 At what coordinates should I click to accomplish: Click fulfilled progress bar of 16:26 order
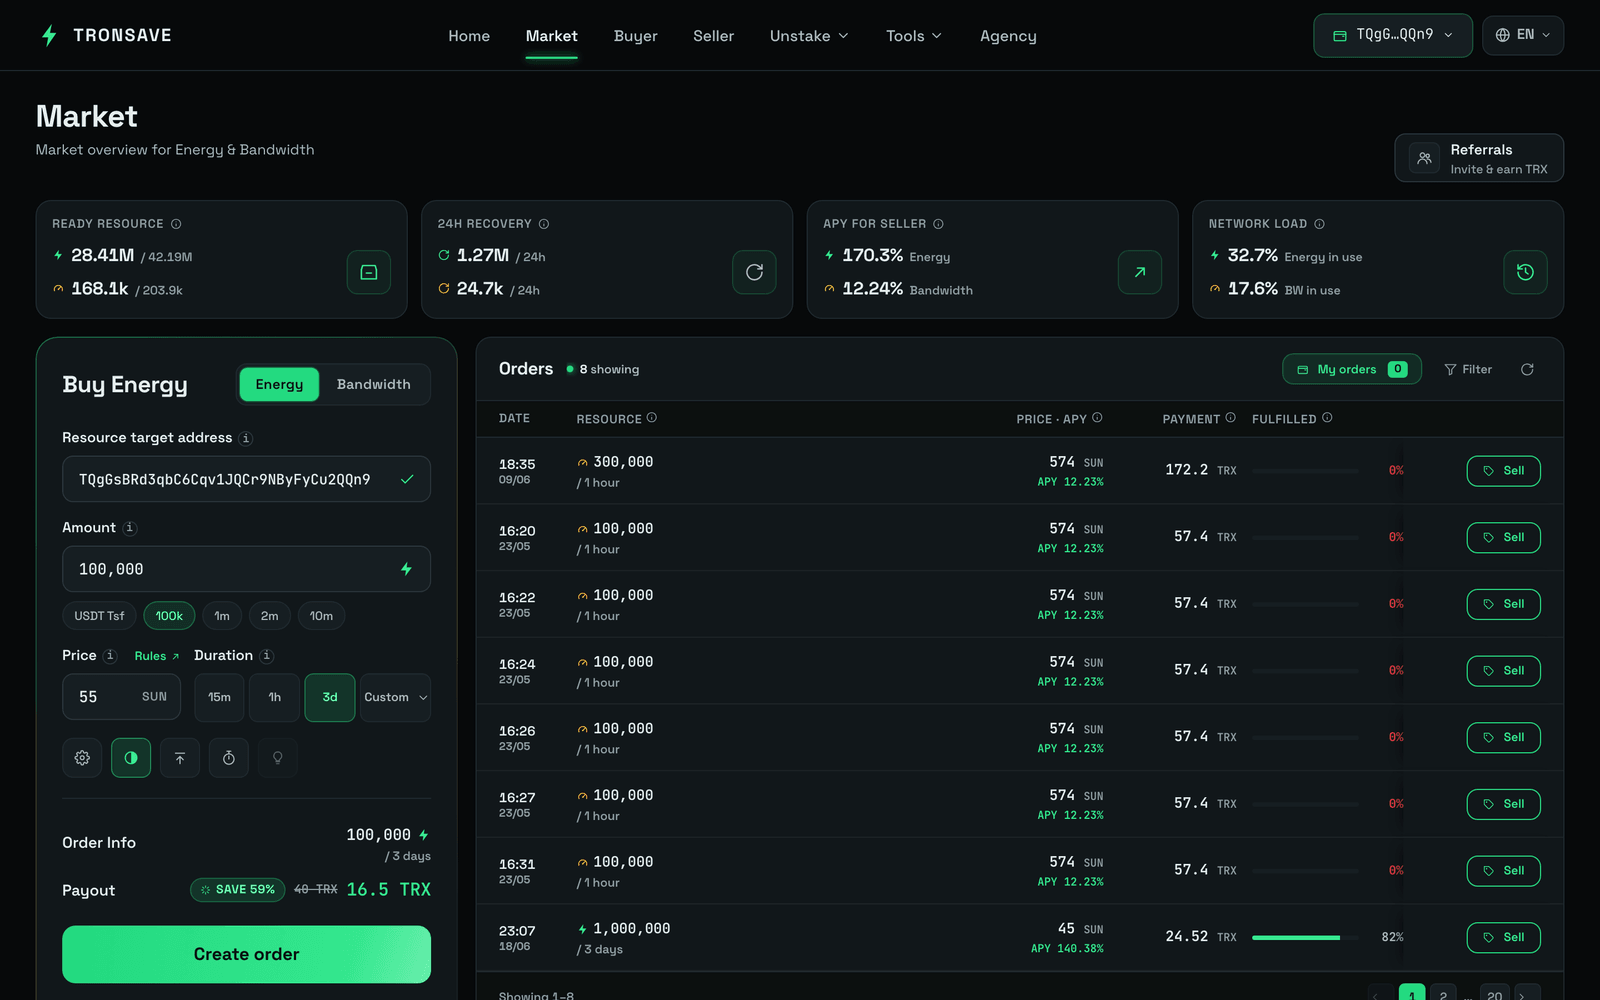click(x=1304, y=738)
